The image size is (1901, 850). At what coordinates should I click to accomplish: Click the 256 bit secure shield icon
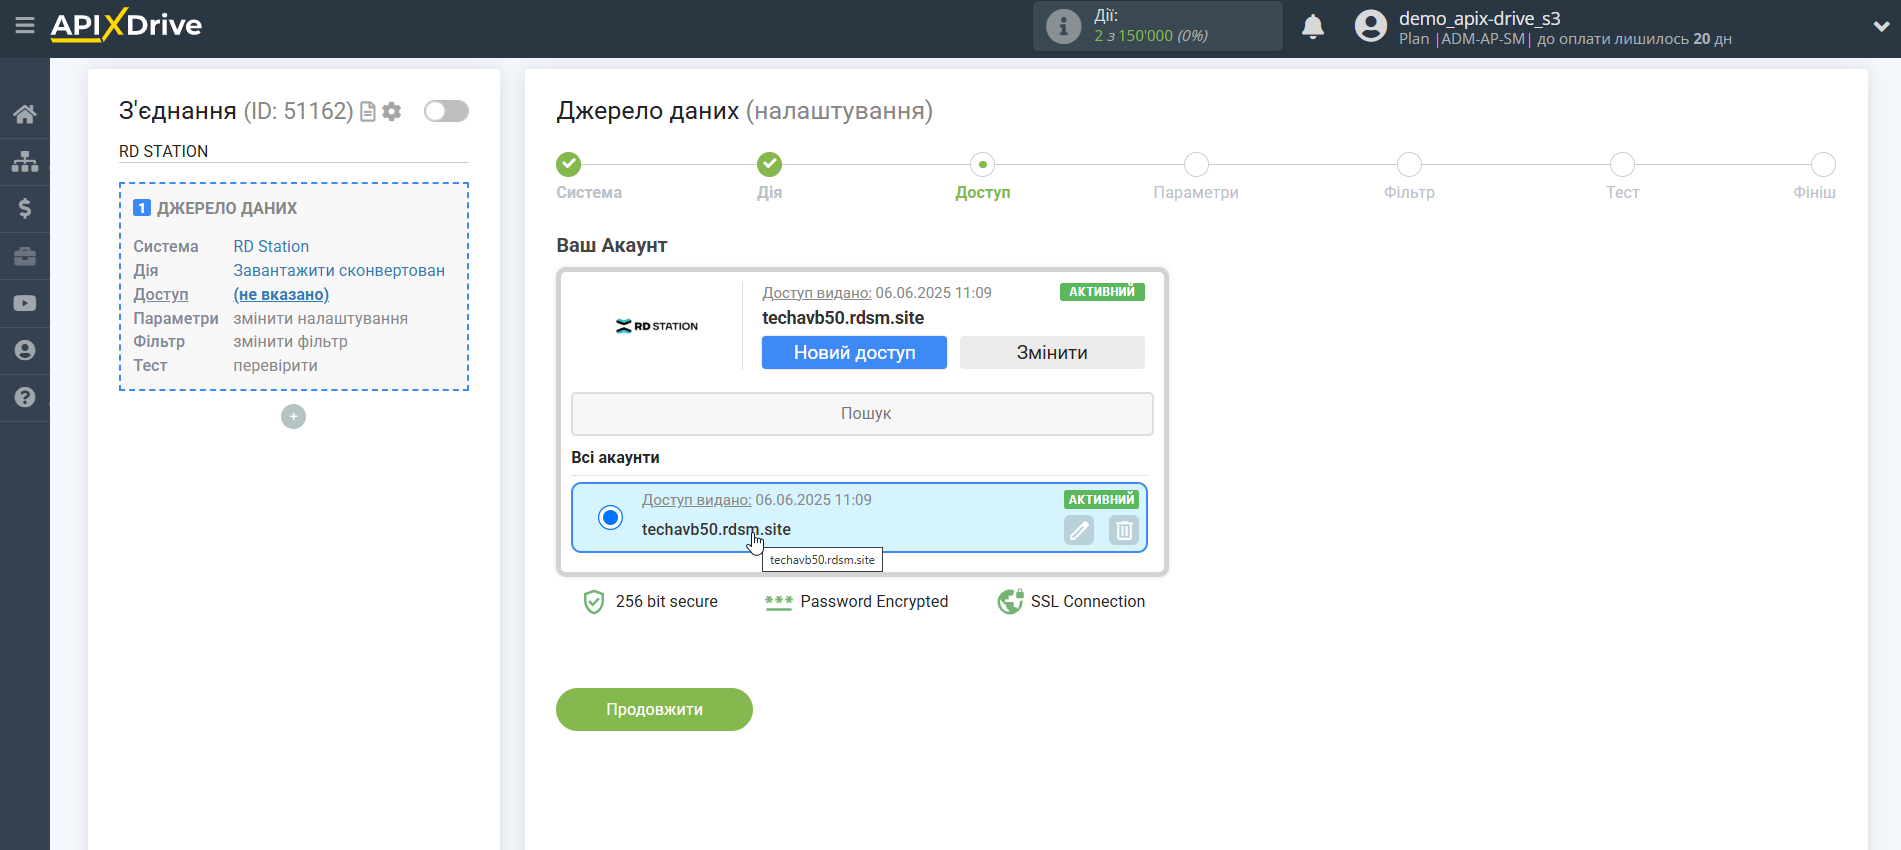pos(594,601)
